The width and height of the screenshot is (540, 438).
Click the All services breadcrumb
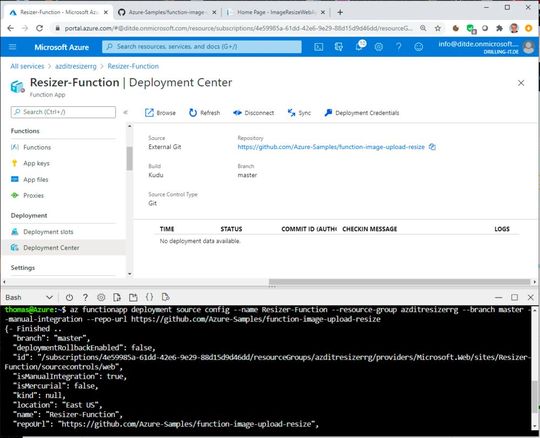coord(27,66)
